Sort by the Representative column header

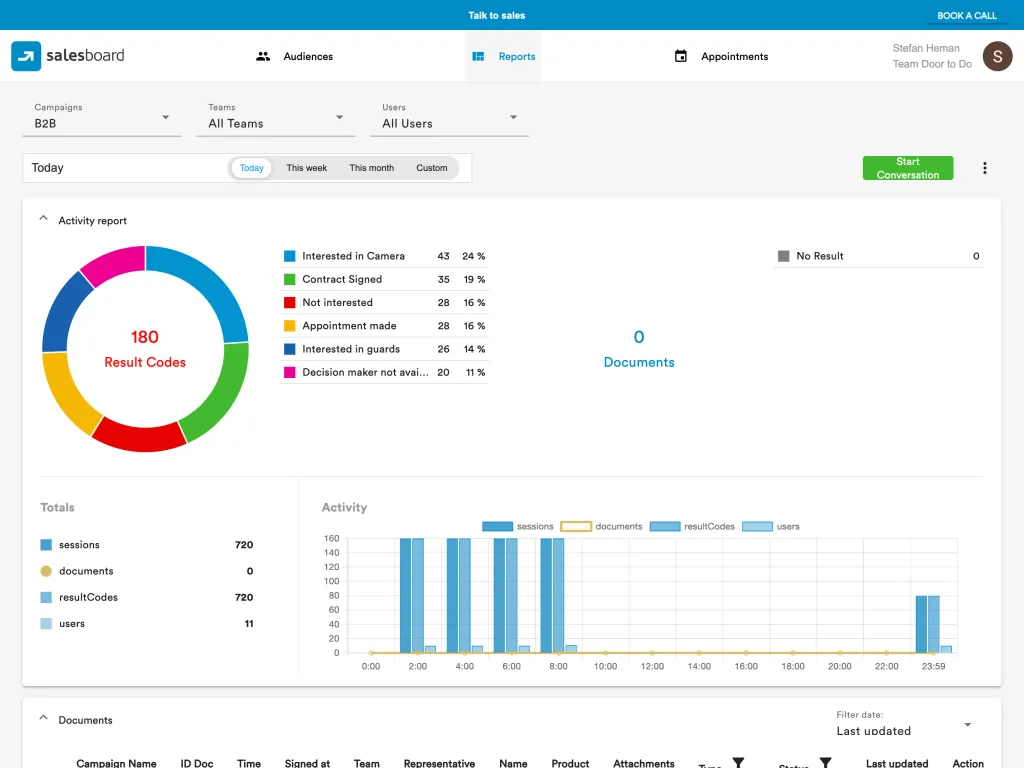439,763
